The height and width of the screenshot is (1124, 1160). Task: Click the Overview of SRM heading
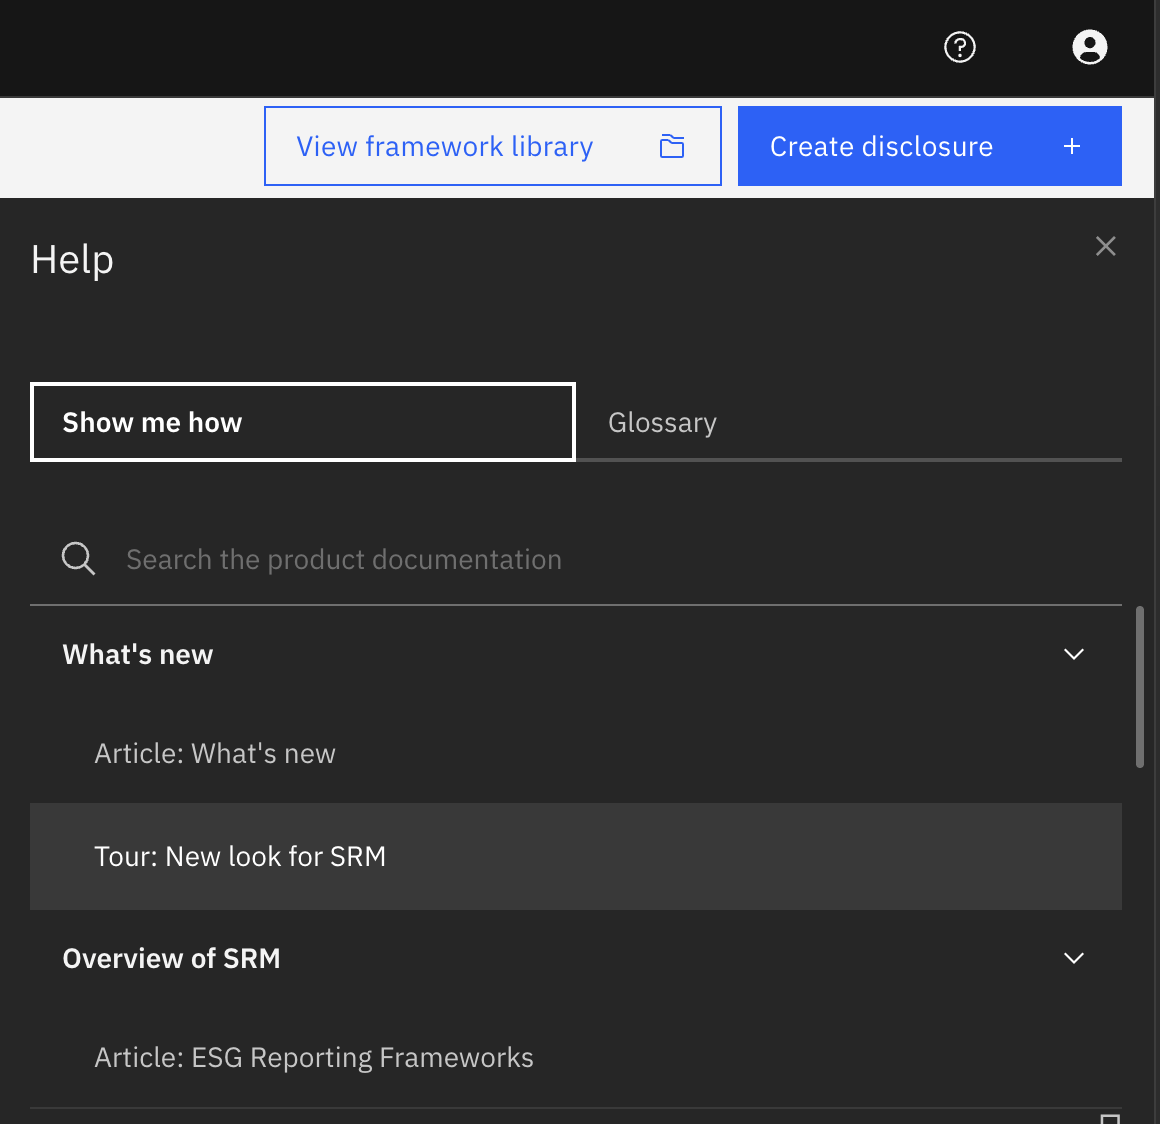(172, 958)
